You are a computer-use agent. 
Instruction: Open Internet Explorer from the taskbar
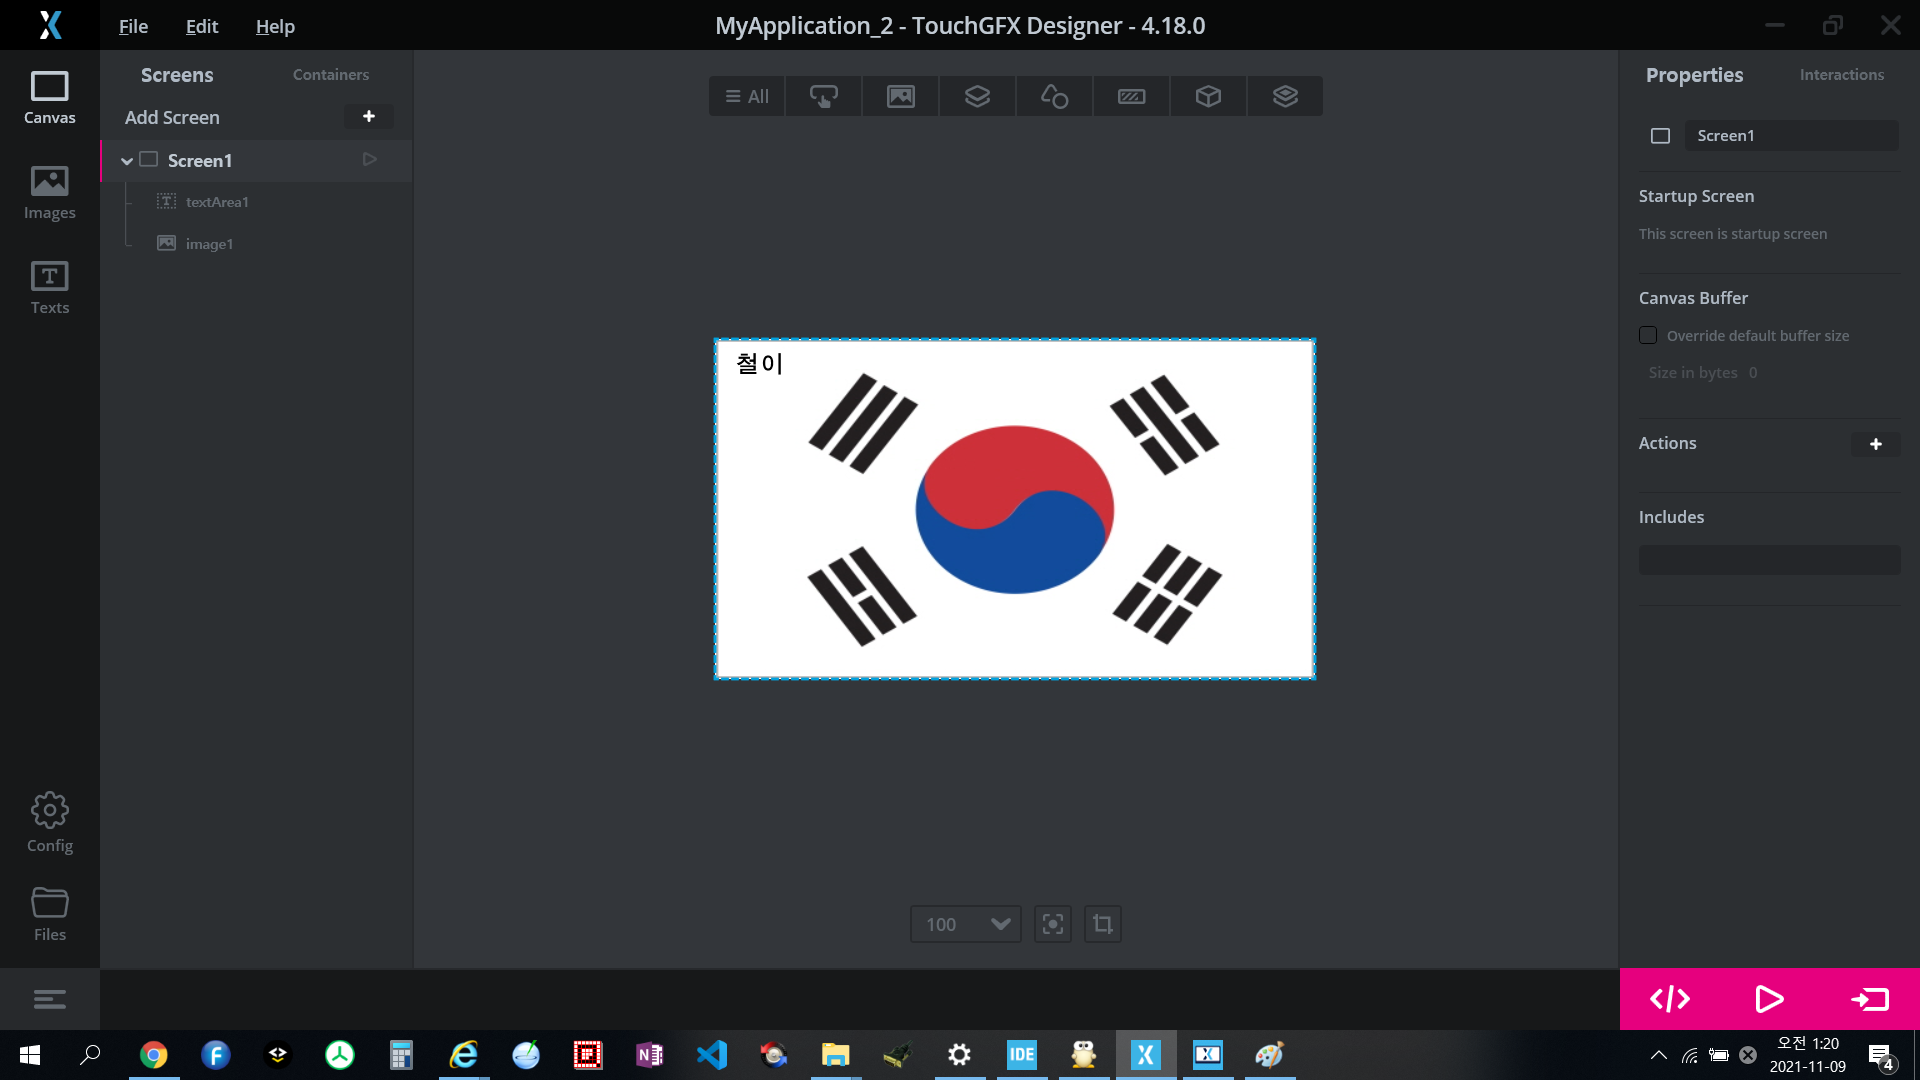click(463, 1055)
